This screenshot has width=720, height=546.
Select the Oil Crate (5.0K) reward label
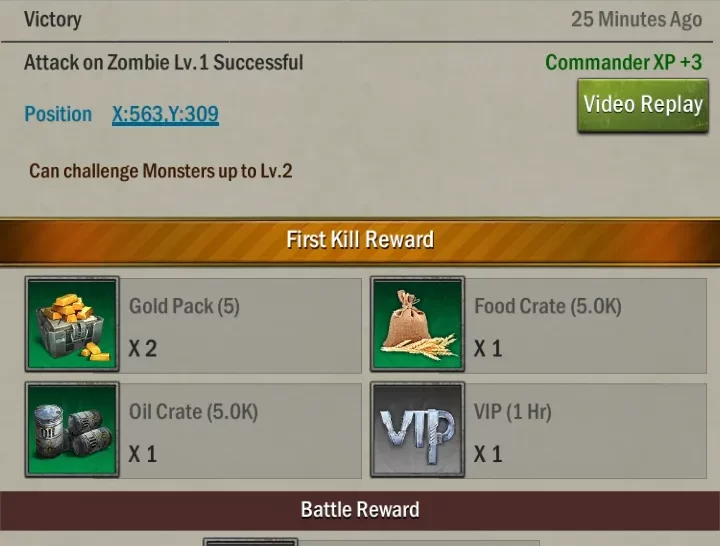point(193,412)
